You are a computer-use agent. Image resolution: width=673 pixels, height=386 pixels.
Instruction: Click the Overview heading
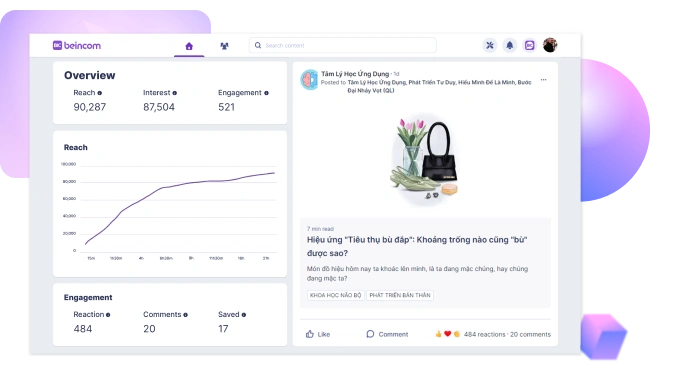pyautogui.click(x=90, y=76)
